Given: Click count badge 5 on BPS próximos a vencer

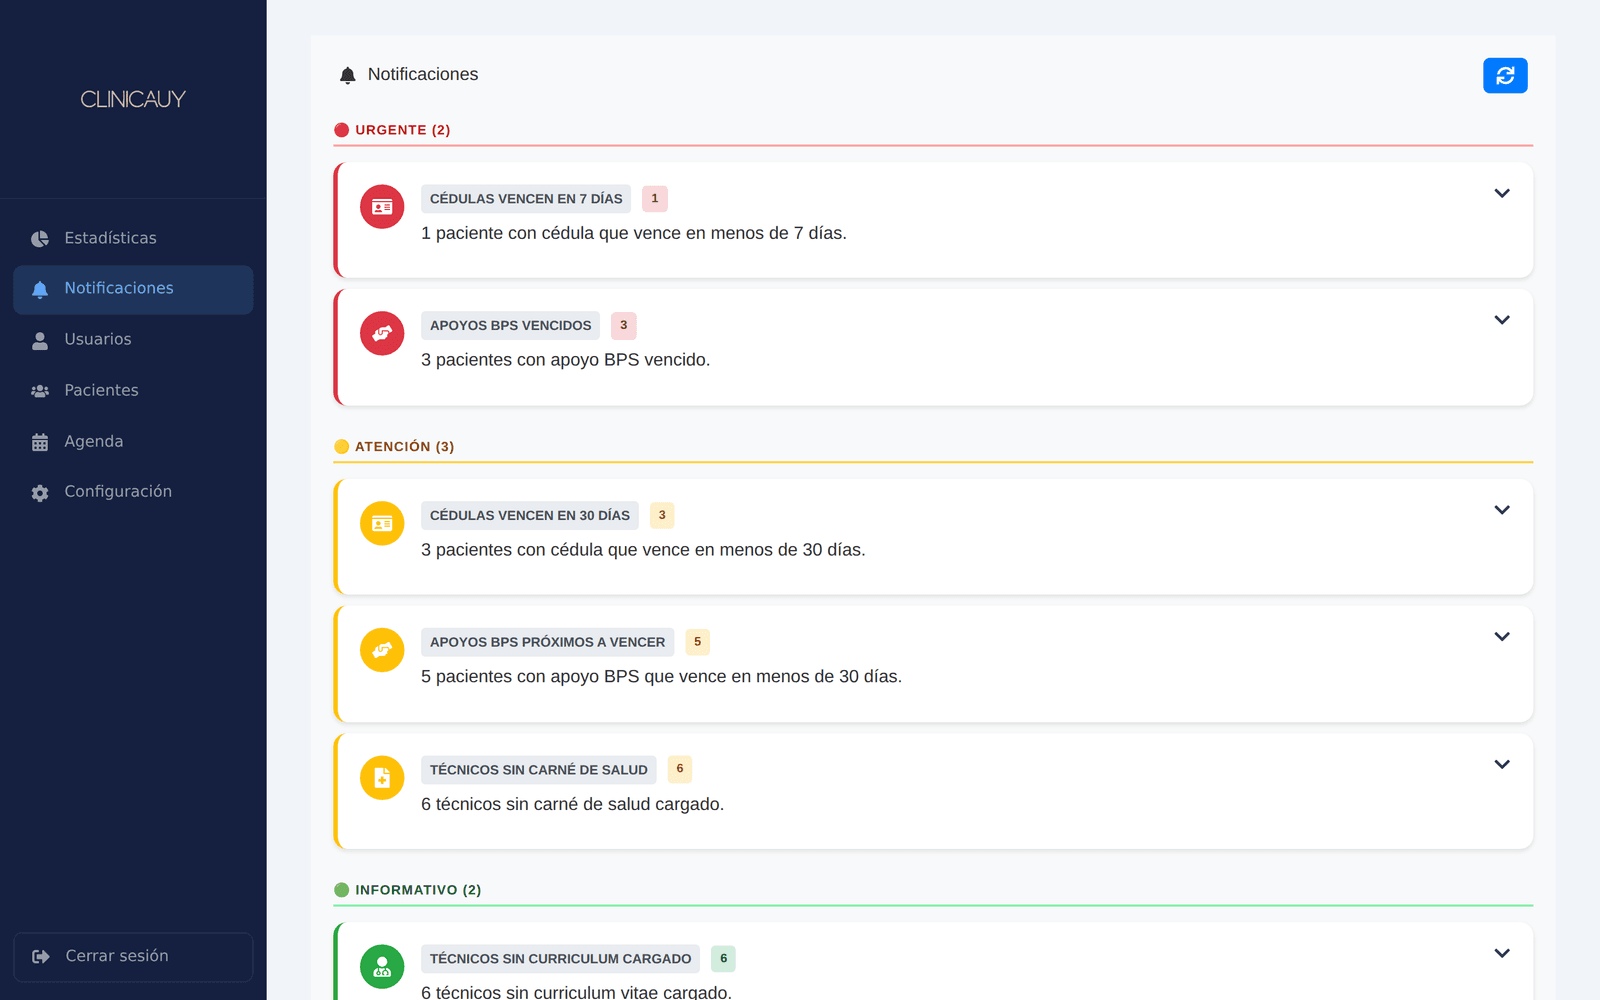Looking at the screenshot, I should point(697,642).
